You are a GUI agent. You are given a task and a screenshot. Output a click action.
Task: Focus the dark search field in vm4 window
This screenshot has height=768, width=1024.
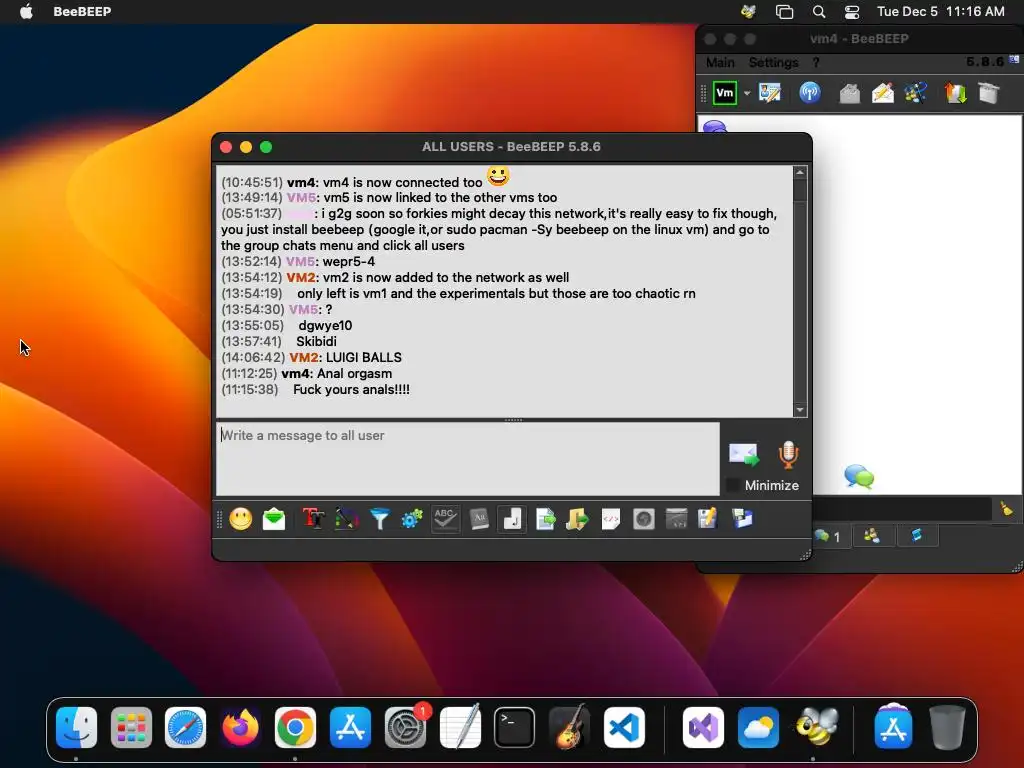[x=901, y=509]
